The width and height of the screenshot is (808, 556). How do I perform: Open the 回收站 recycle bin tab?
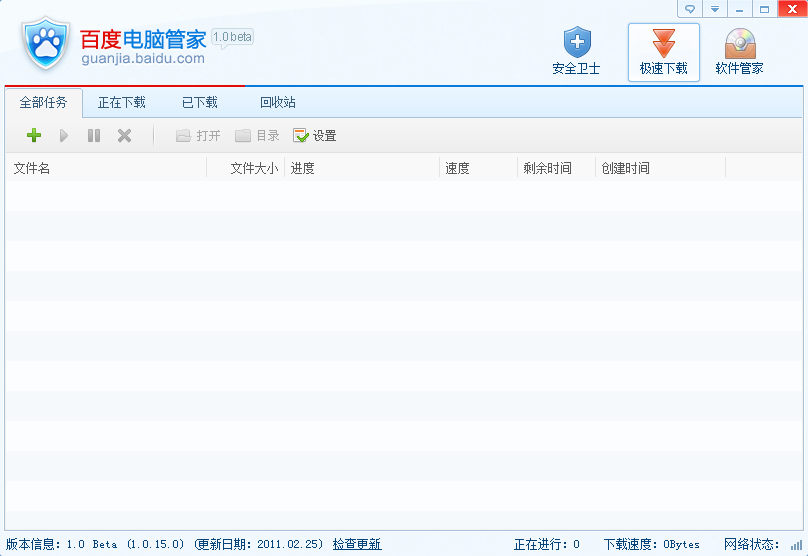point(277,102)
